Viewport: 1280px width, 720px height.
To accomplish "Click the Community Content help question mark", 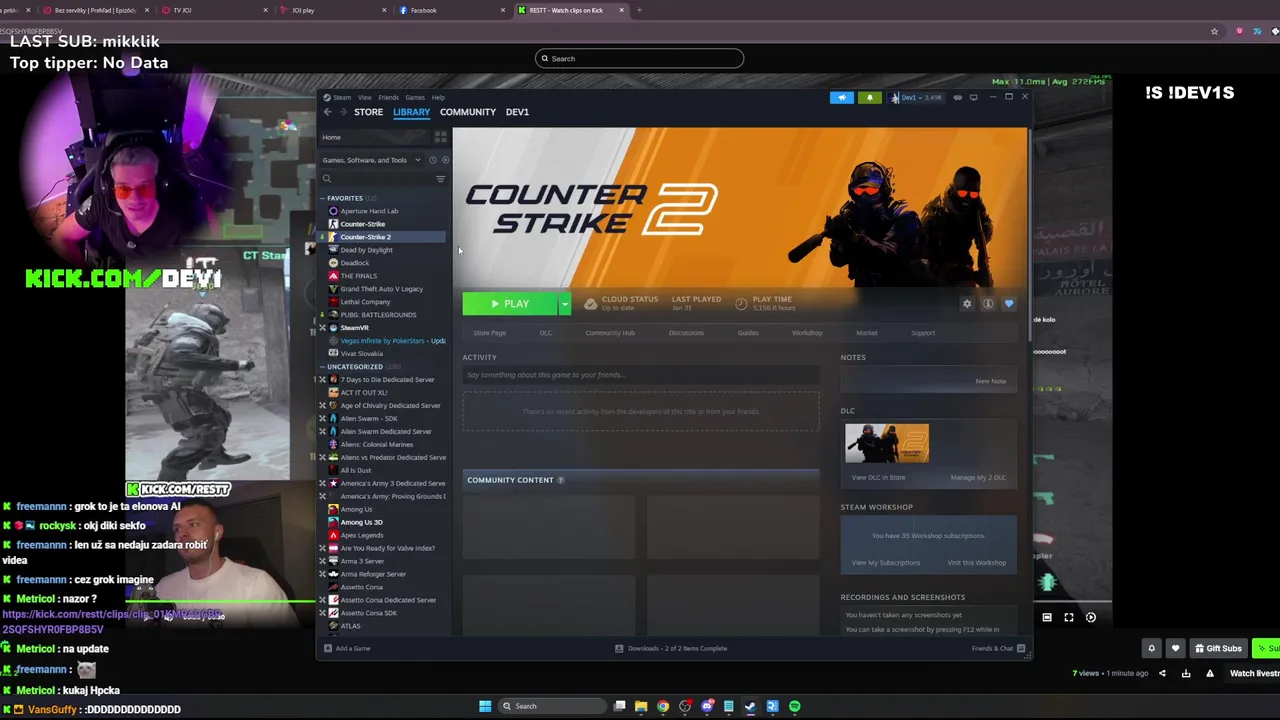I will tap(560, 480).
